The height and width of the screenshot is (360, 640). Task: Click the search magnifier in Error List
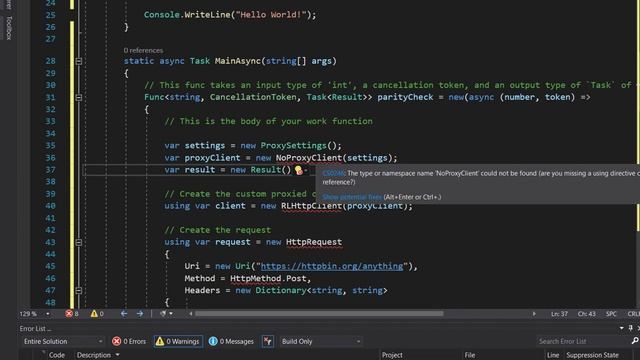[635, 341]
